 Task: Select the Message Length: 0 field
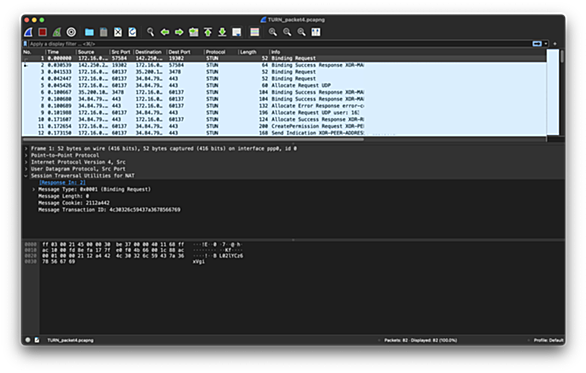tap(64, 196)
